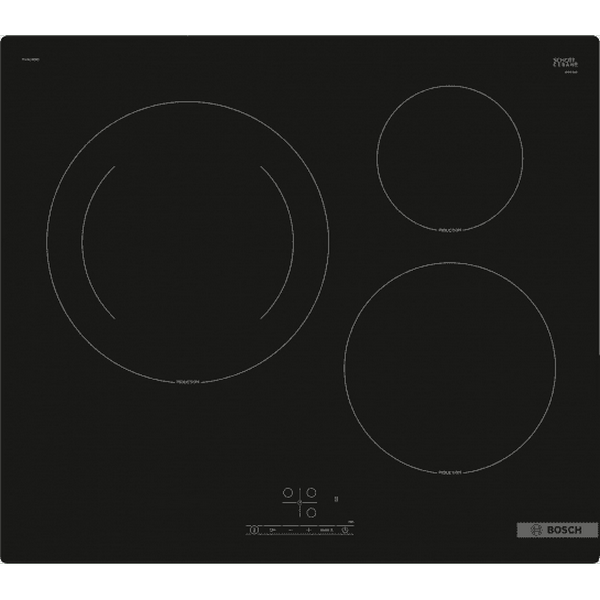The height and width of the screenshot is (600, 600).
Task: Tap the power level digit display
Action: tap(336, 499)
